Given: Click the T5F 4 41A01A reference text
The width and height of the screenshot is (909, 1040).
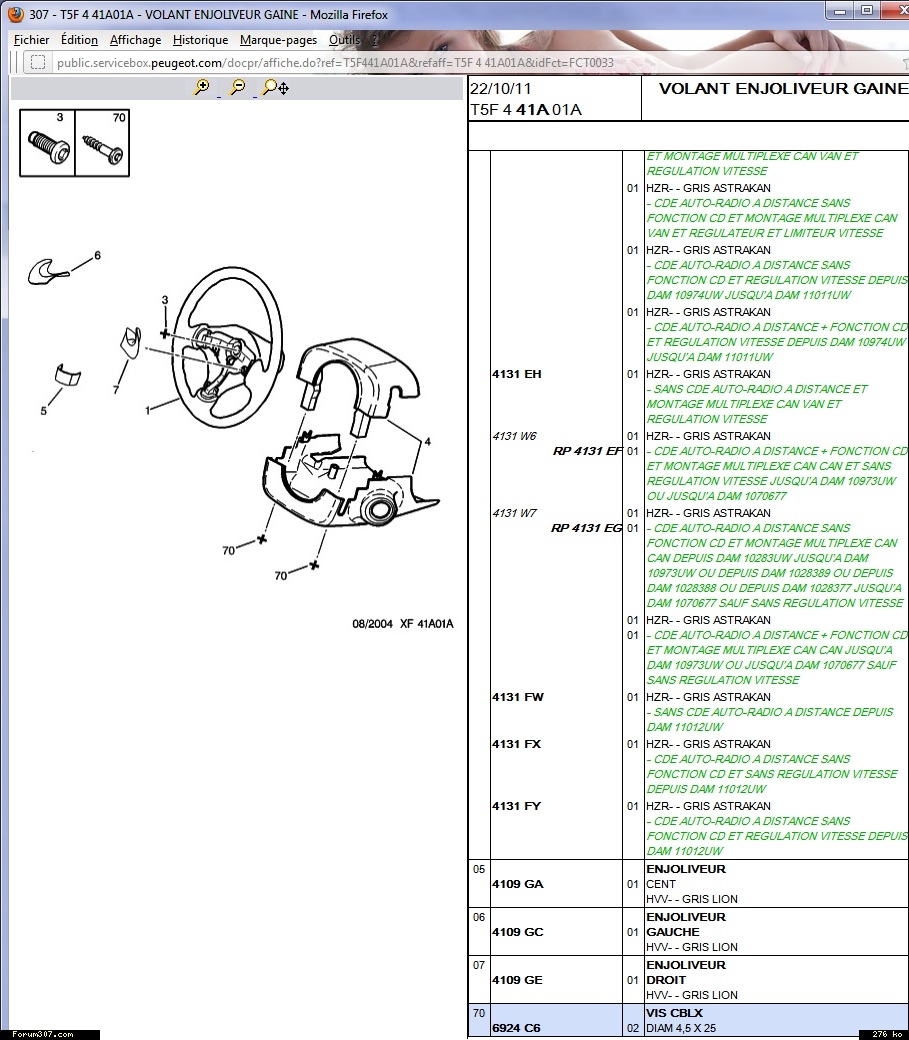Looking at the screenshot, I should coord(525,109).
